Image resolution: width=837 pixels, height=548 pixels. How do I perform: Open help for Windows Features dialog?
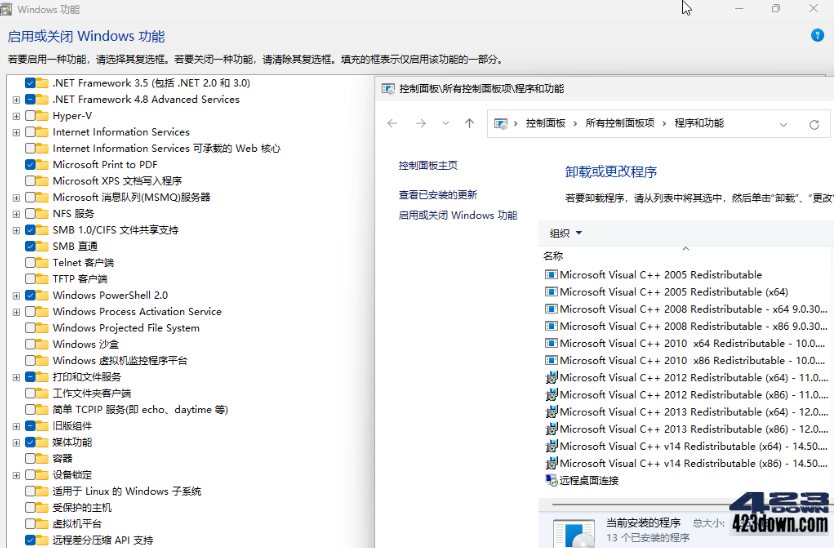coord(817,36)
